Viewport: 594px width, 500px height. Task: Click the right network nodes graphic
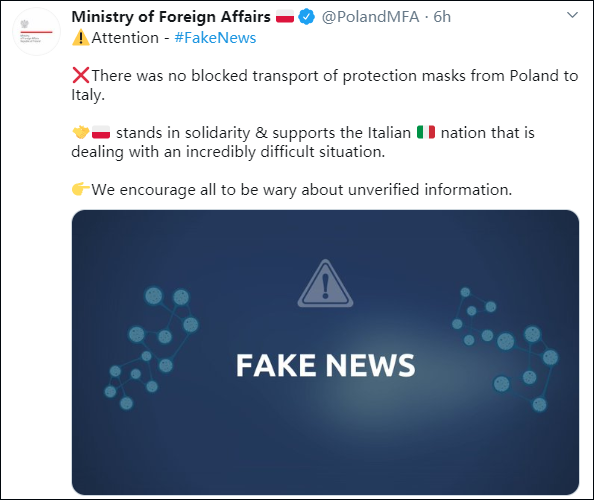coord(505,349)
